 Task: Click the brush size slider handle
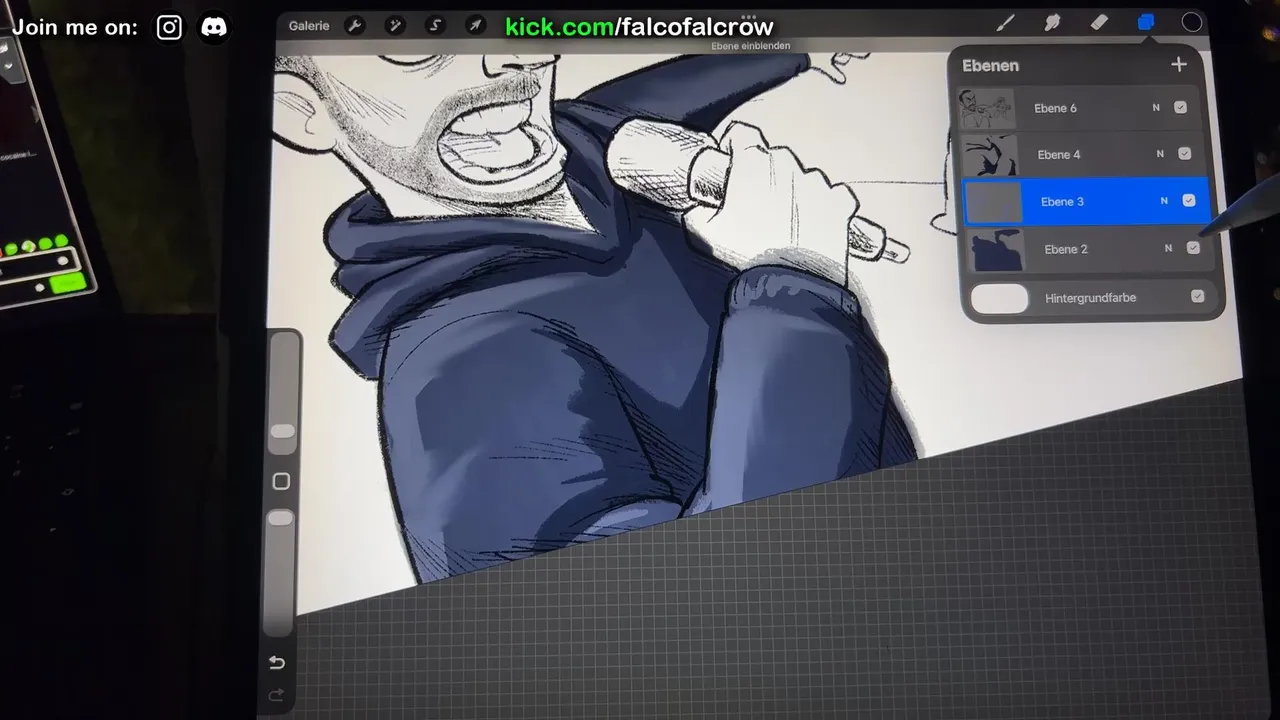[283, 431]
